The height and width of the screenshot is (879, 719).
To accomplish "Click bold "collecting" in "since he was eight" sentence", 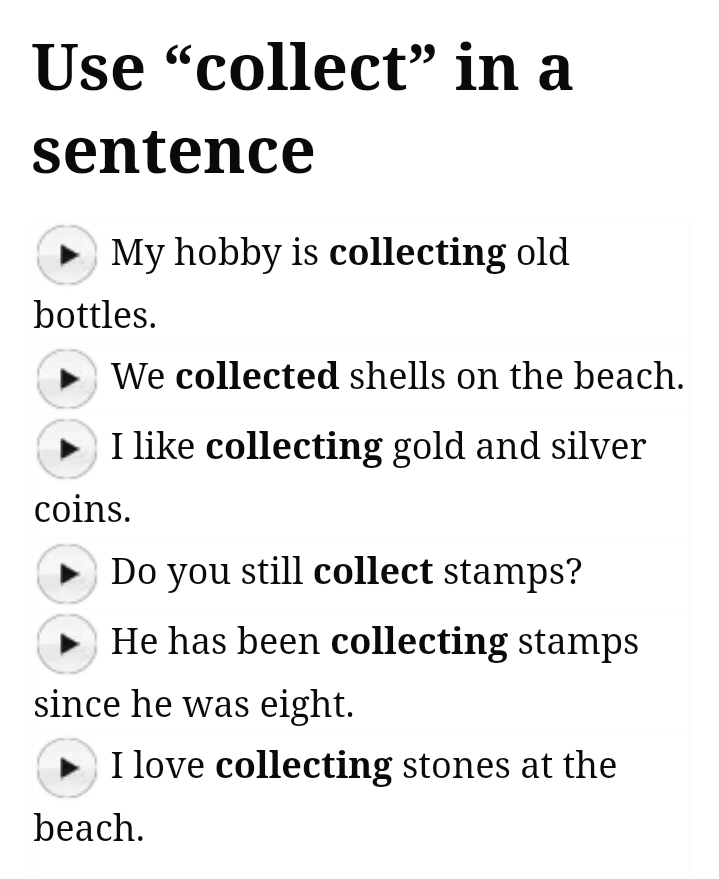I will coord(419,641).
